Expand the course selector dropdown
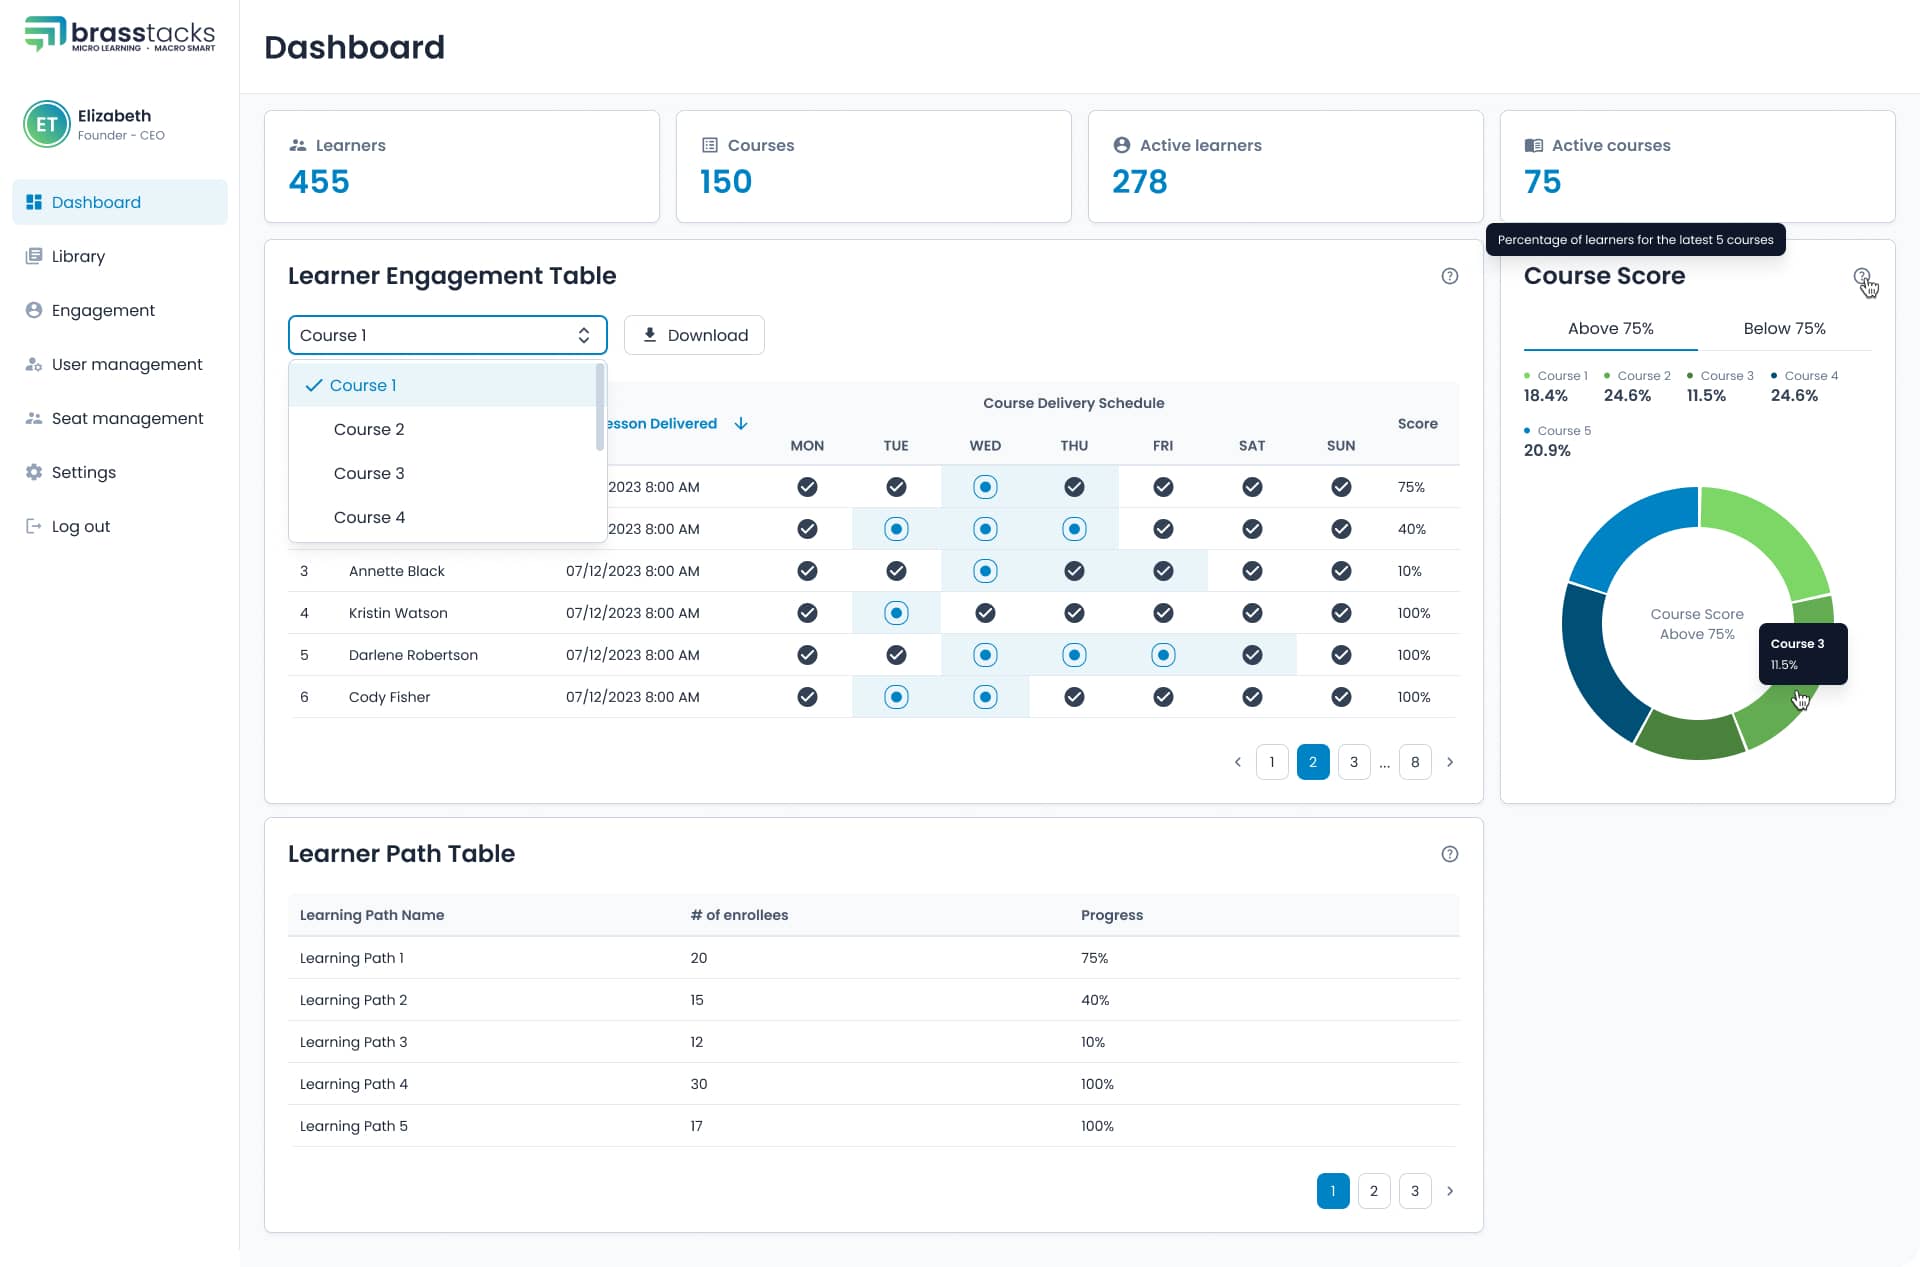Screen dimensions: 1920x1267 [443, 335]
